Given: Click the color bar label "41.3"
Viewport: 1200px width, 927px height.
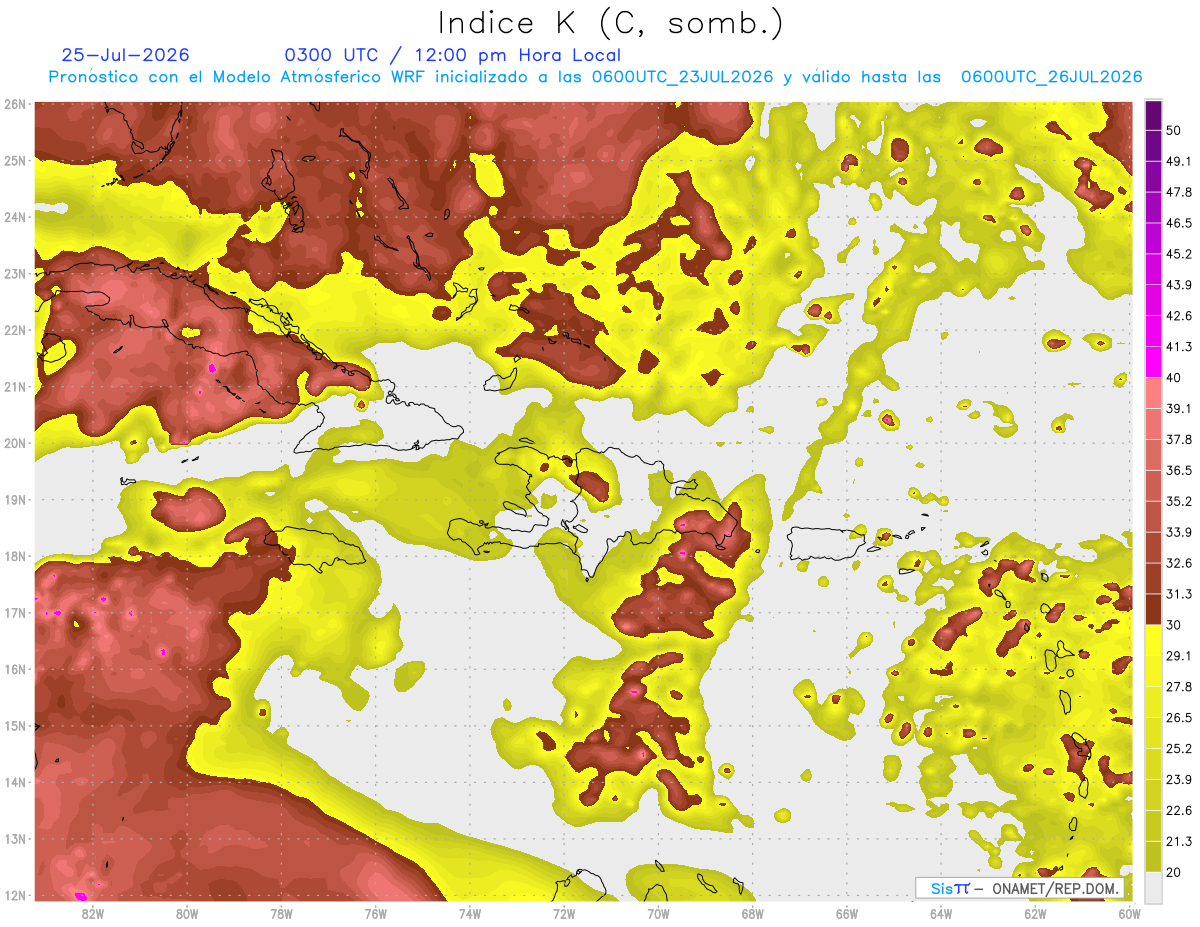Looking at the screenshot, I should (x=1179, y=347).
